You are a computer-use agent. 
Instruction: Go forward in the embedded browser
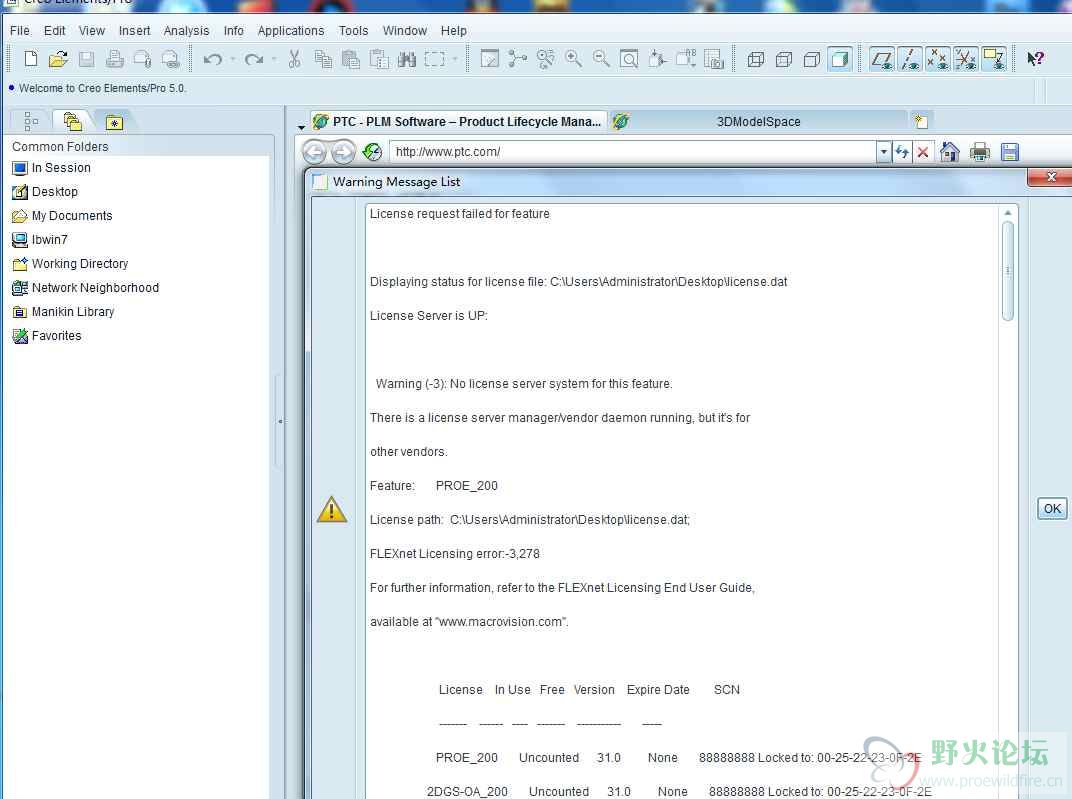(343, 152)
